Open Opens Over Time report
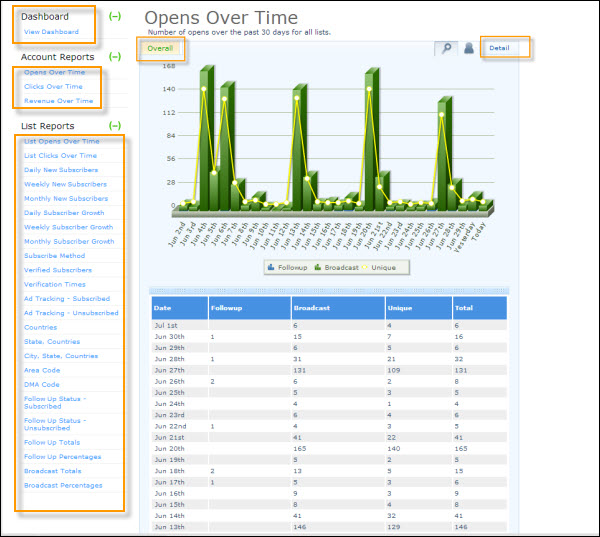The height and width of the screenshot is (537, 600). [54, 72]
